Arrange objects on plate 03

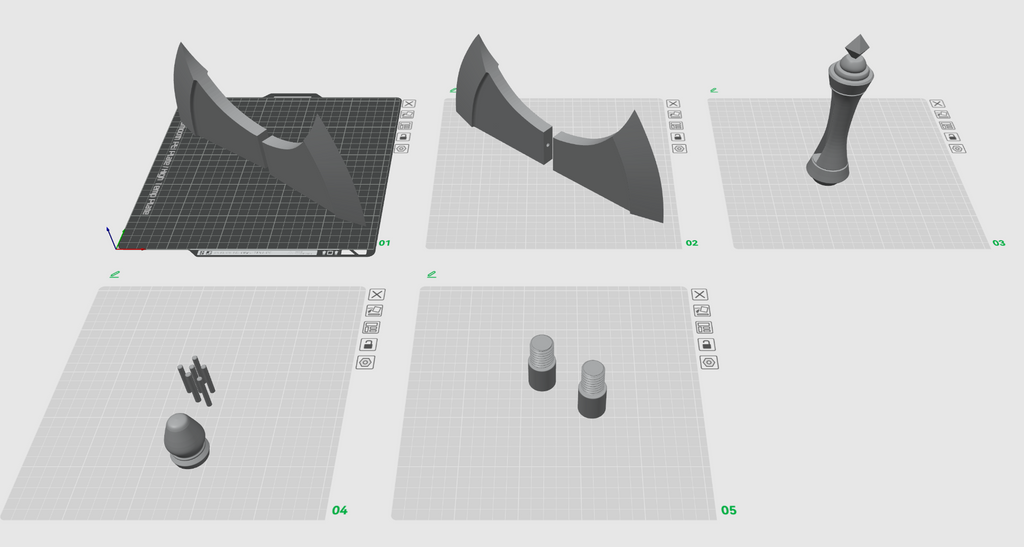(947, 126)
